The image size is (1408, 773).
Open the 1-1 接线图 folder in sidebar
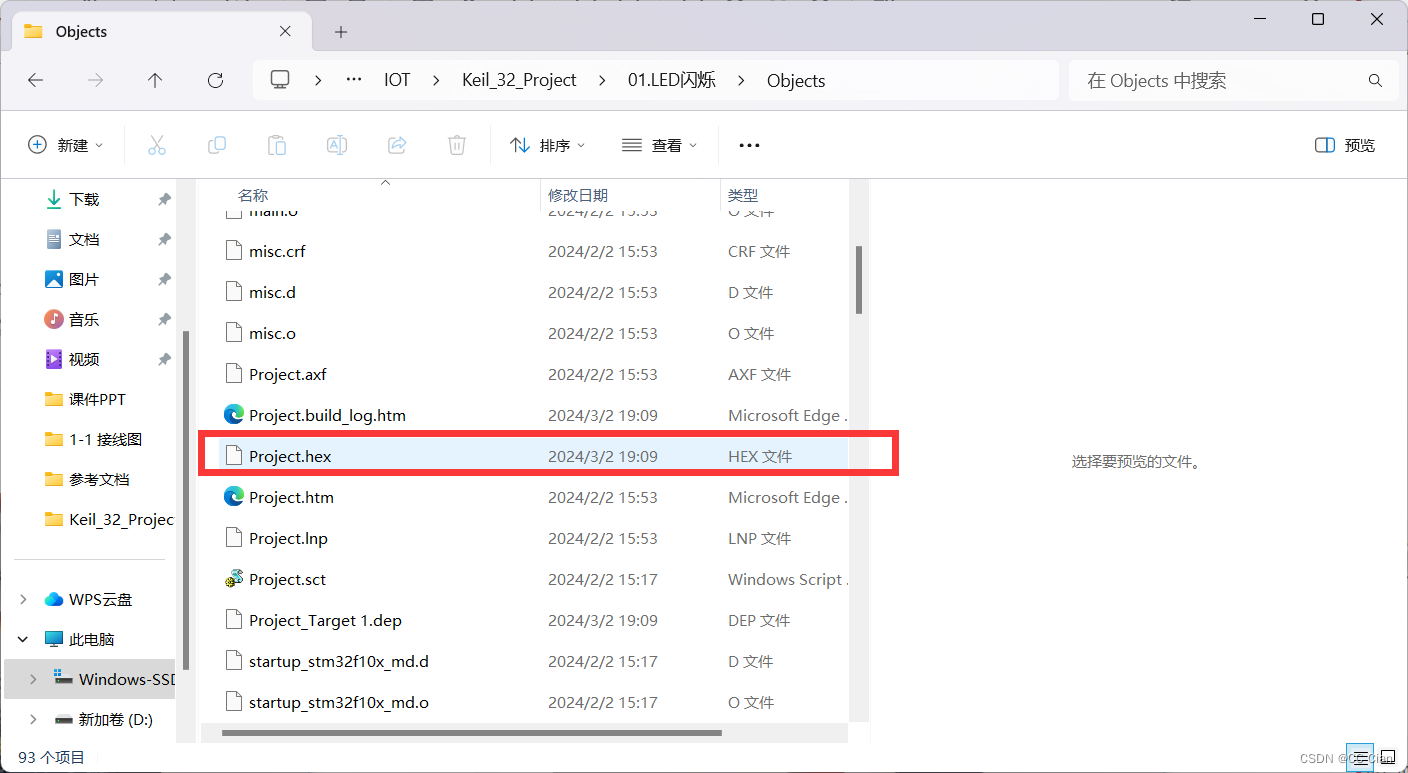coord(95,439)
